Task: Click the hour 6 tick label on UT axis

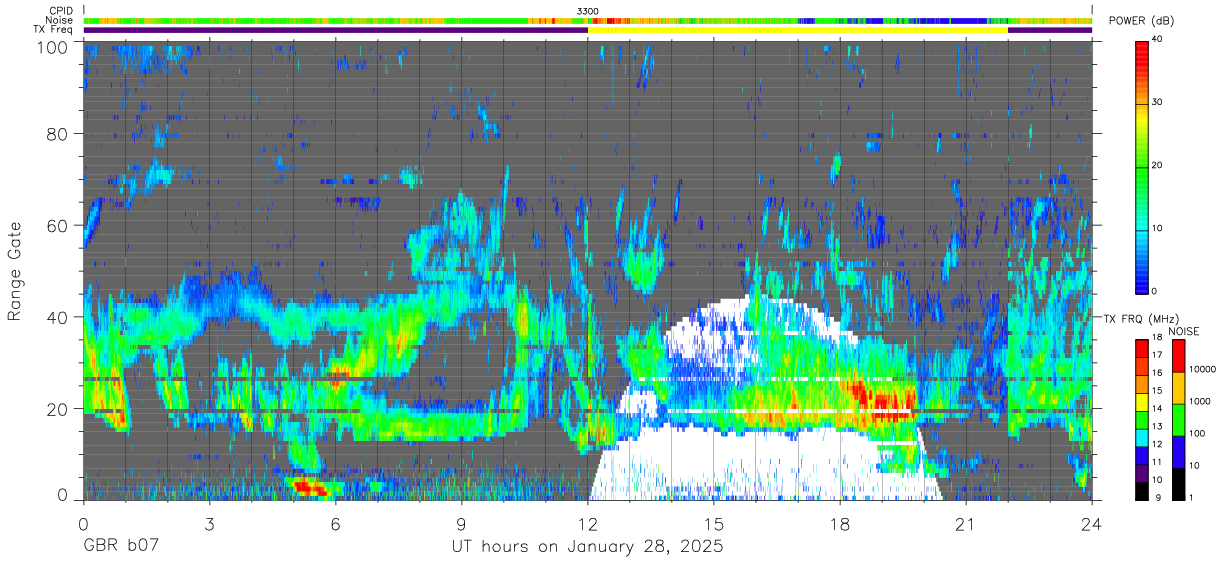Action: click(x=336, y=524)
